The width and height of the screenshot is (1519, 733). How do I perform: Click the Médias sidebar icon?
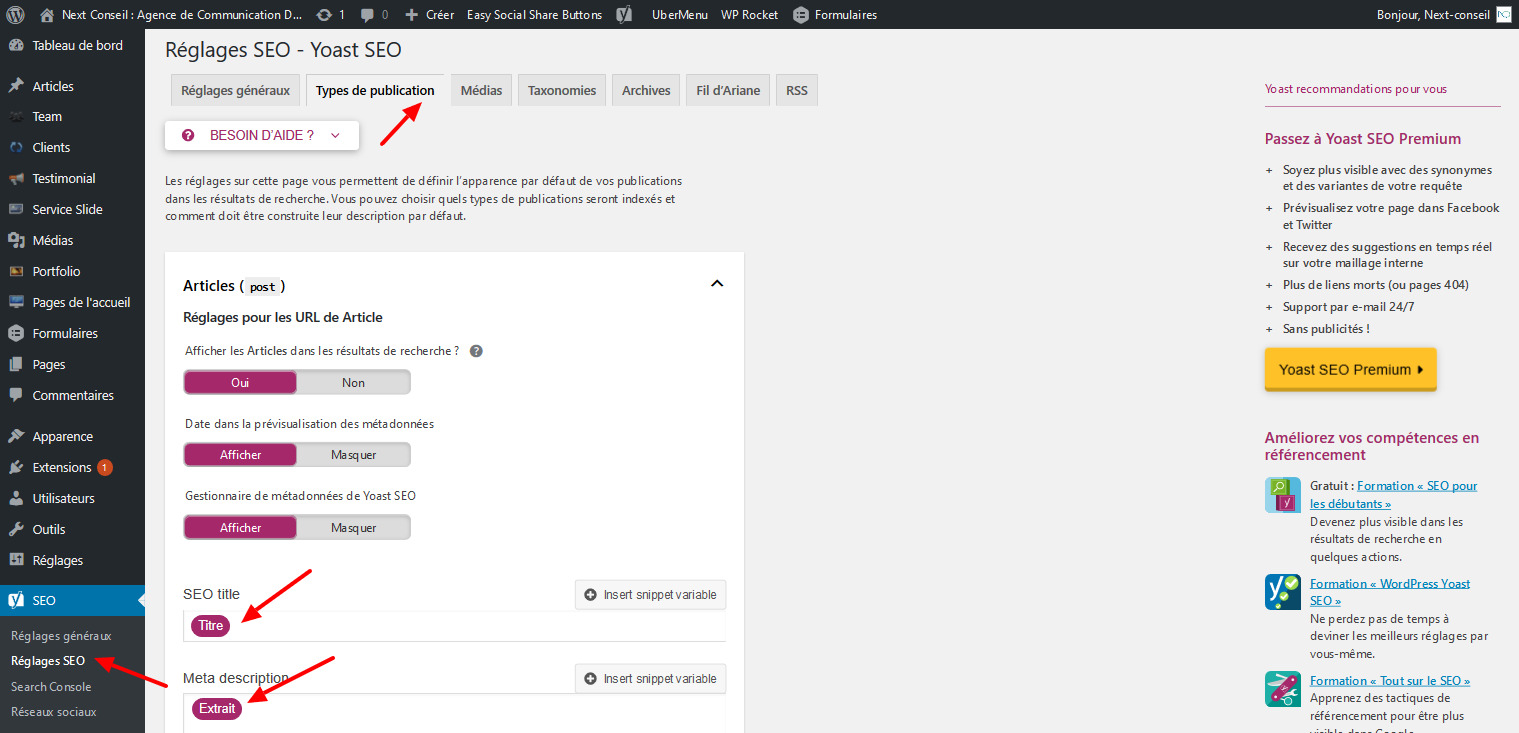pos(16,240)
